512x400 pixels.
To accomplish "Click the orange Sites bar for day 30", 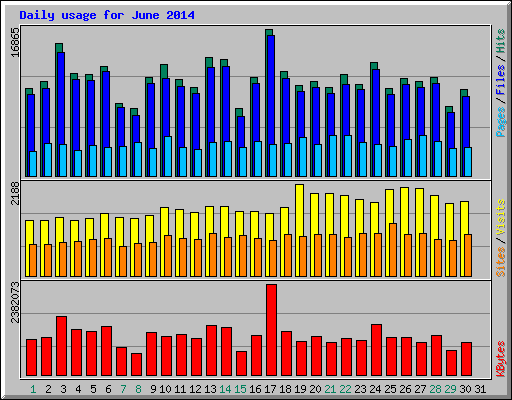I will [468, 255].
